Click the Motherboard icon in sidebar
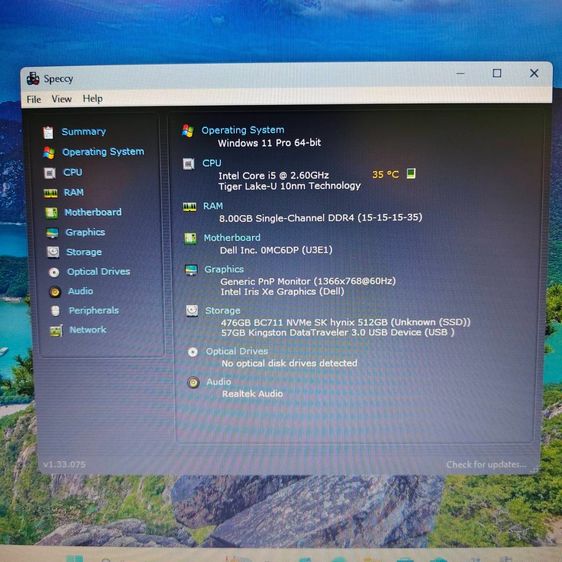The width and height of the screenshot is (562, 562). (51, 213)
